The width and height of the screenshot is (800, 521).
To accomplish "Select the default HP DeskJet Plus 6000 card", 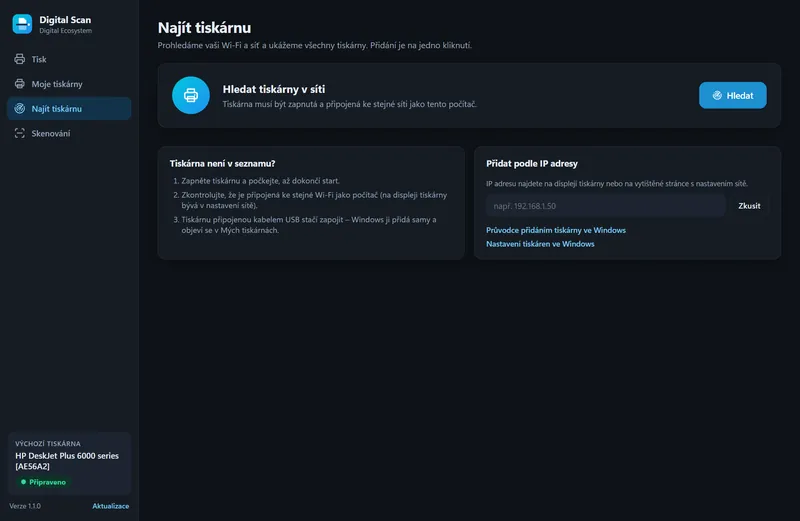I will point(69,464).
